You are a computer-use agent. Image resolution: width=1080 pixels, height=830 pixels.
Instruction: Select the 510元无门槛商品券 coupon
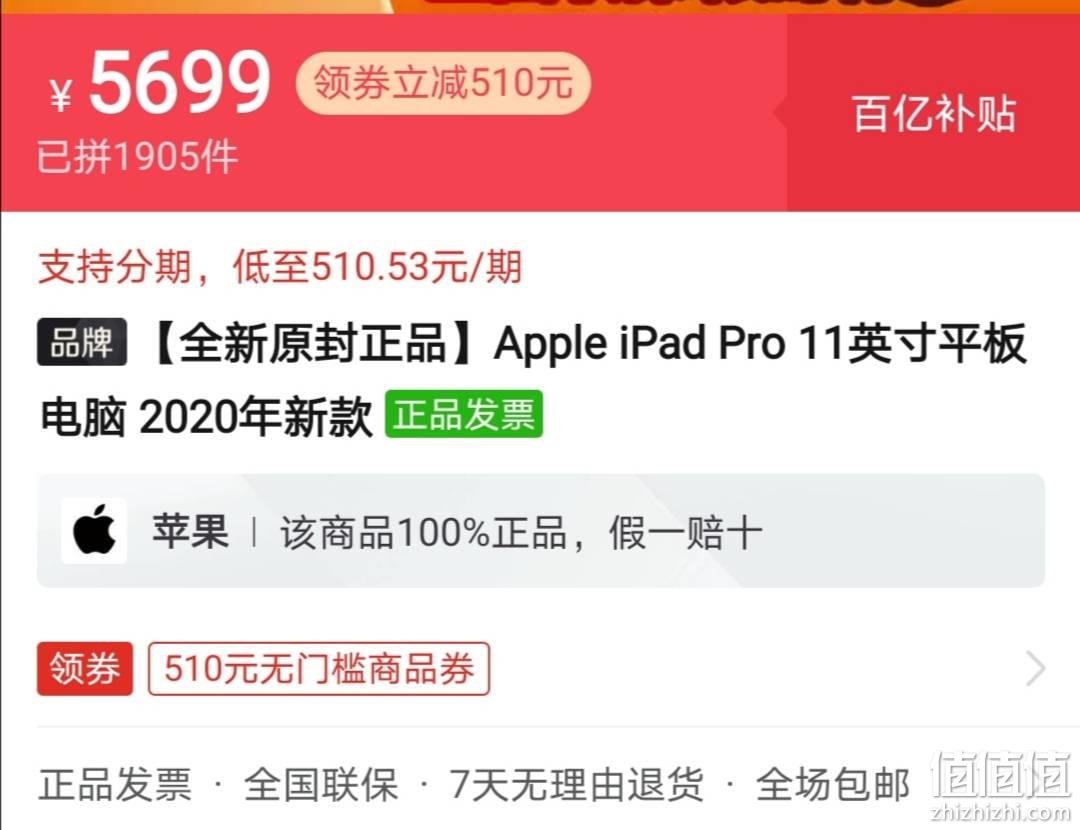point(319,668)
